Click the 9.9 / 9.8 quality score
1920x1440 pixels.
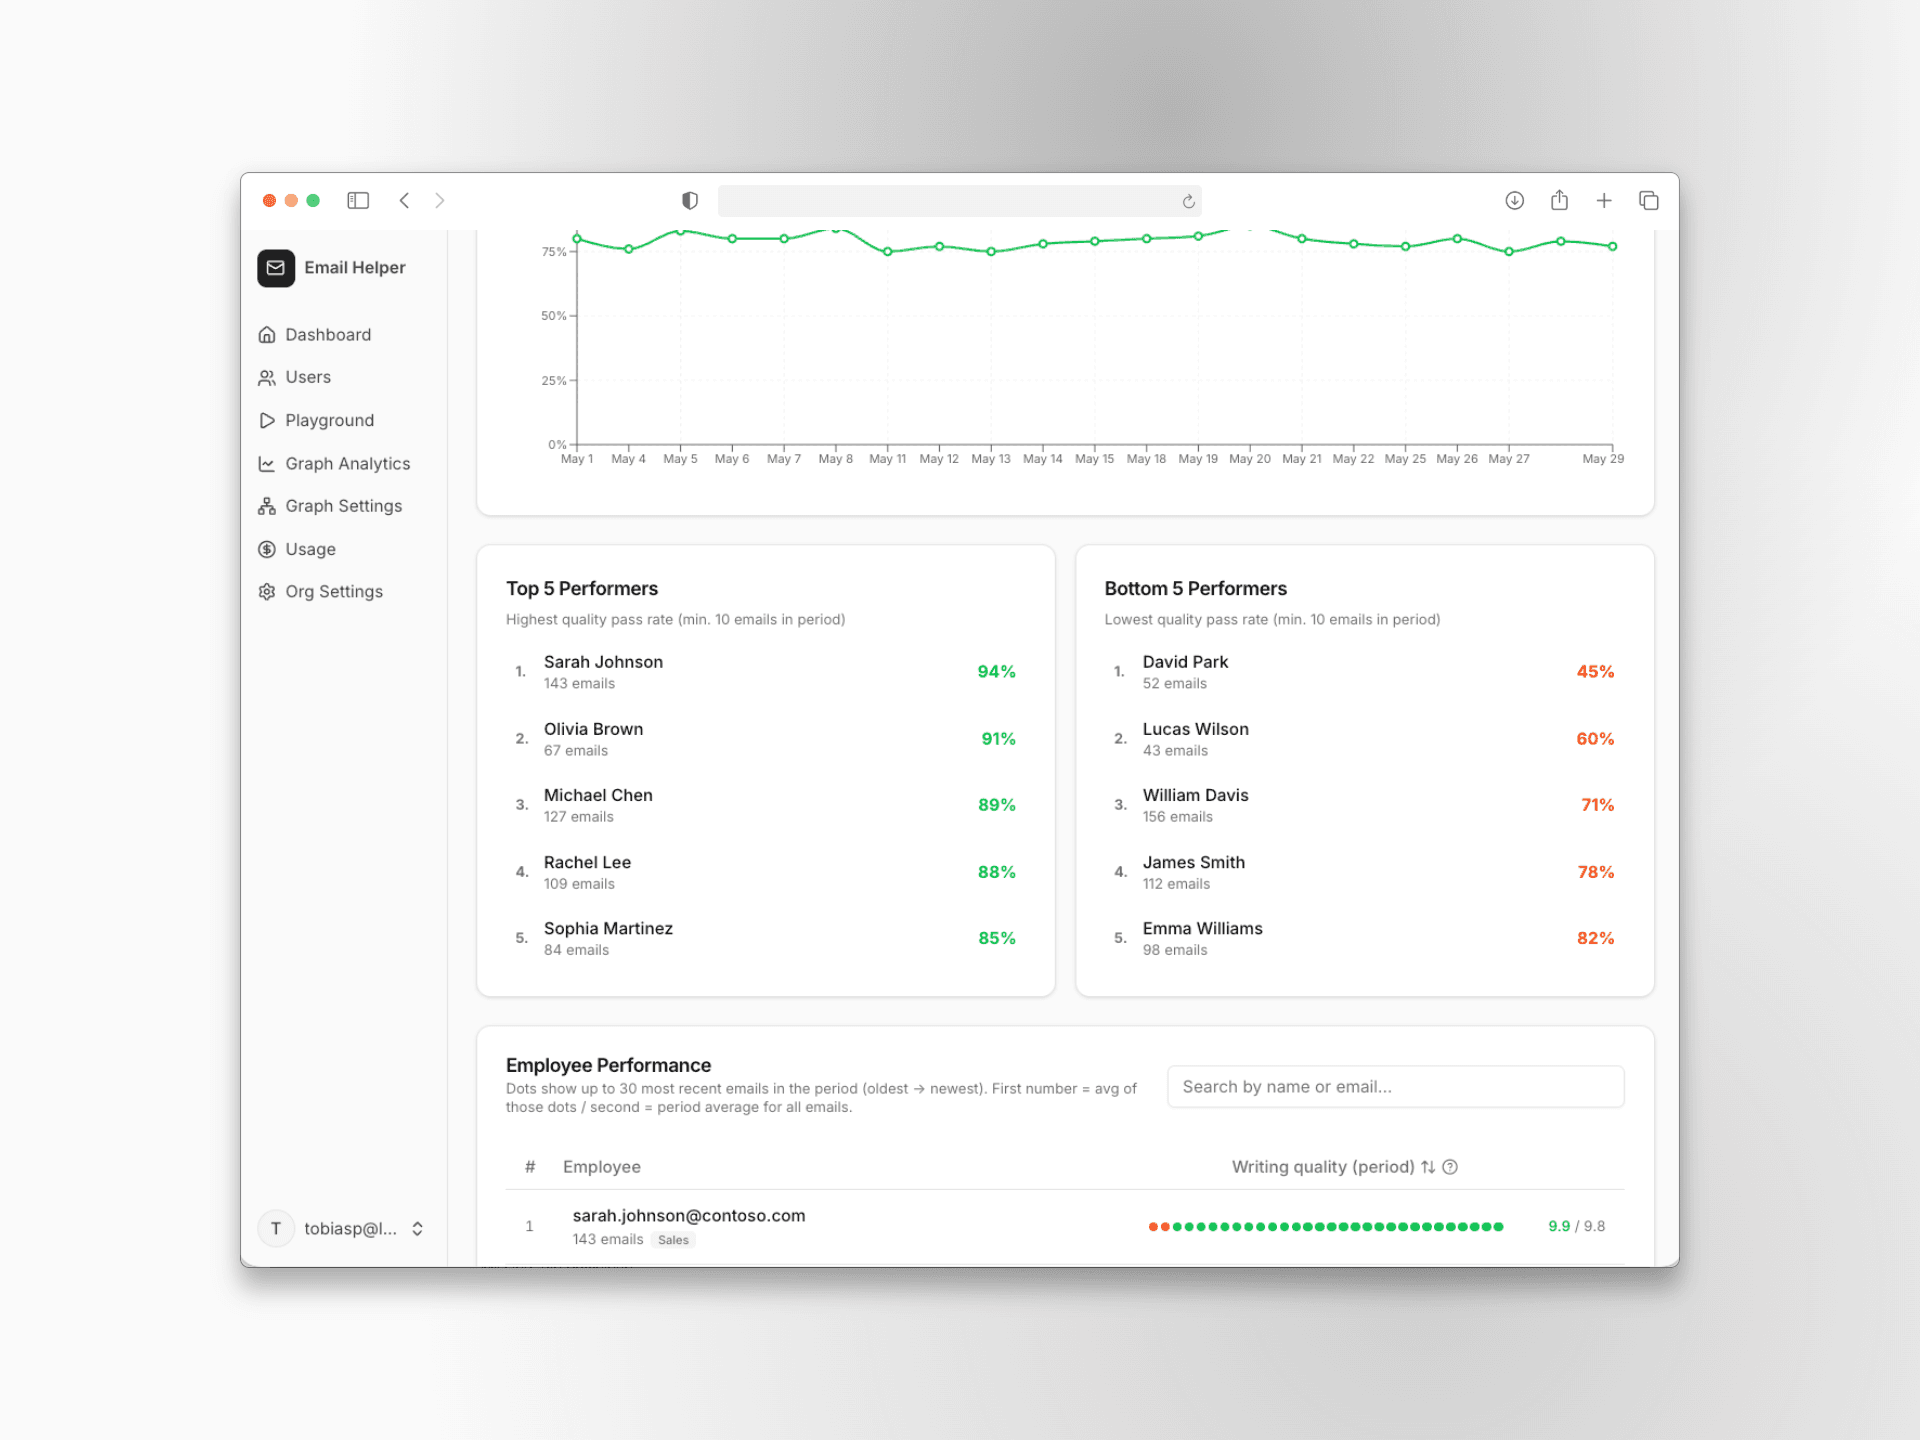click(x=1576, y=1226)
